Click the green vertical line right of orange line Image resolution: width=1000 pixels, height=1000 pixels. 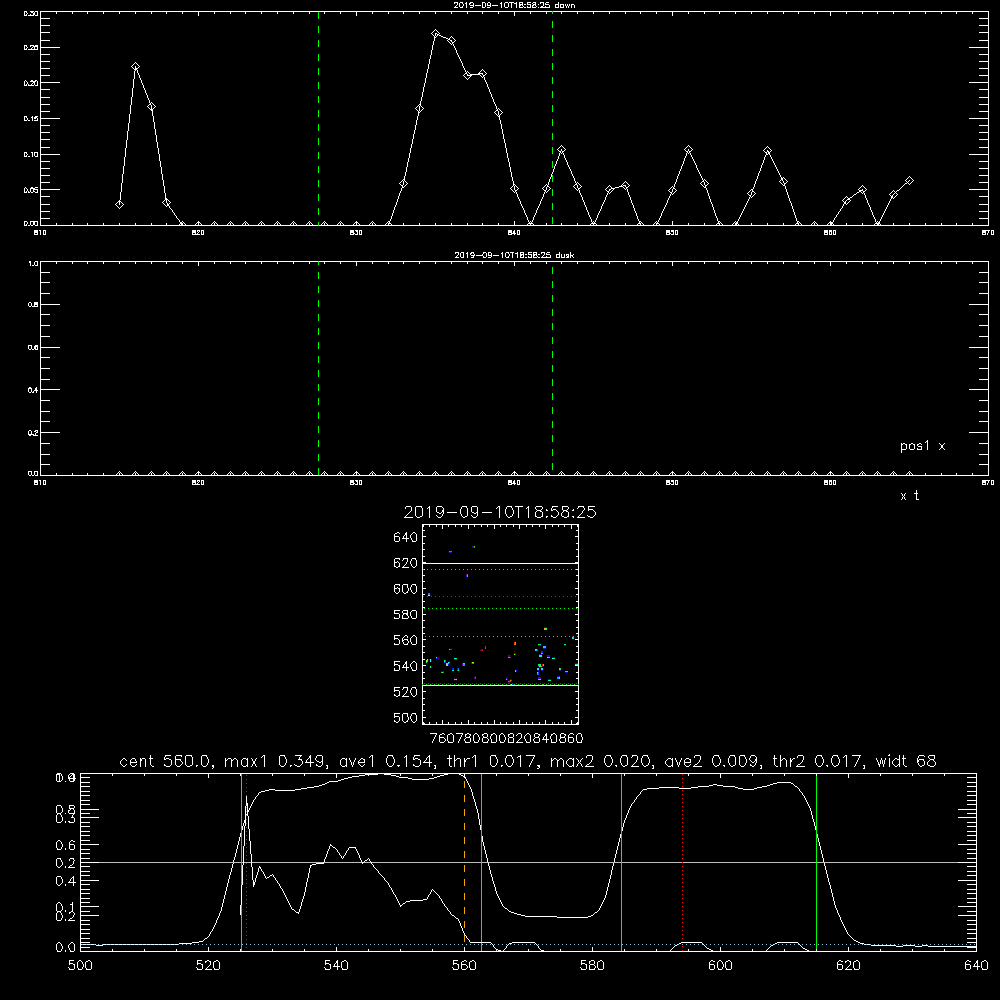[482, 862]
